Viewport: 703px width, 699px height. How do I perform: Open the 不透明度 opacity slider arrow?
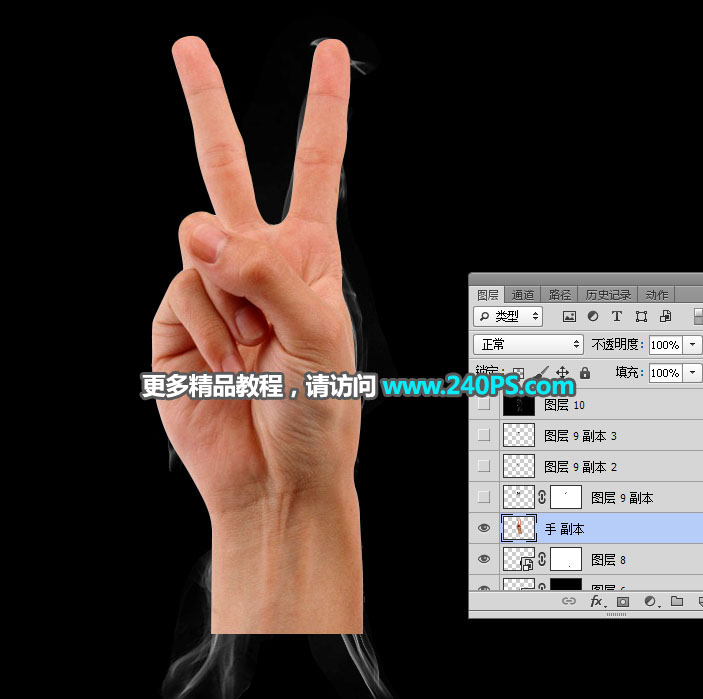[693, 345]
